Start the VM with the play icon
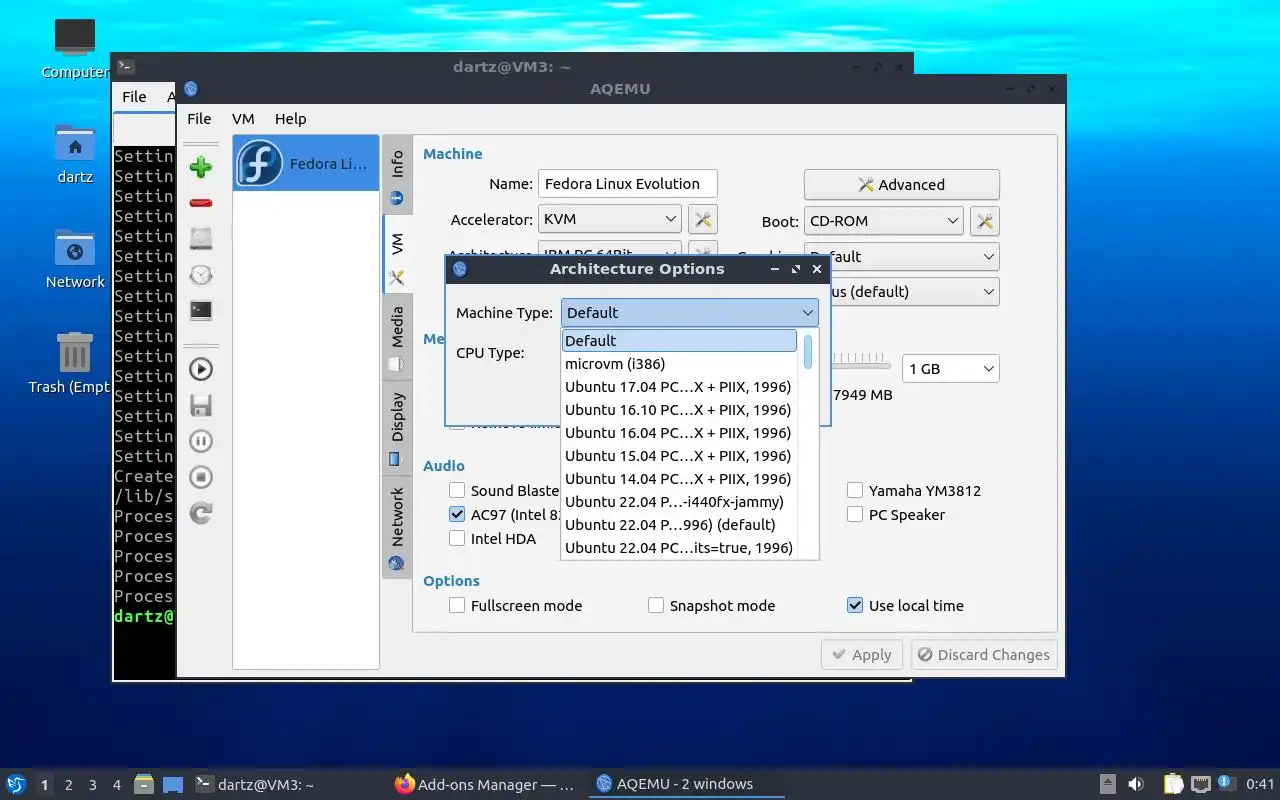Viewport: 1280px width, 800px height. point(201,369)
